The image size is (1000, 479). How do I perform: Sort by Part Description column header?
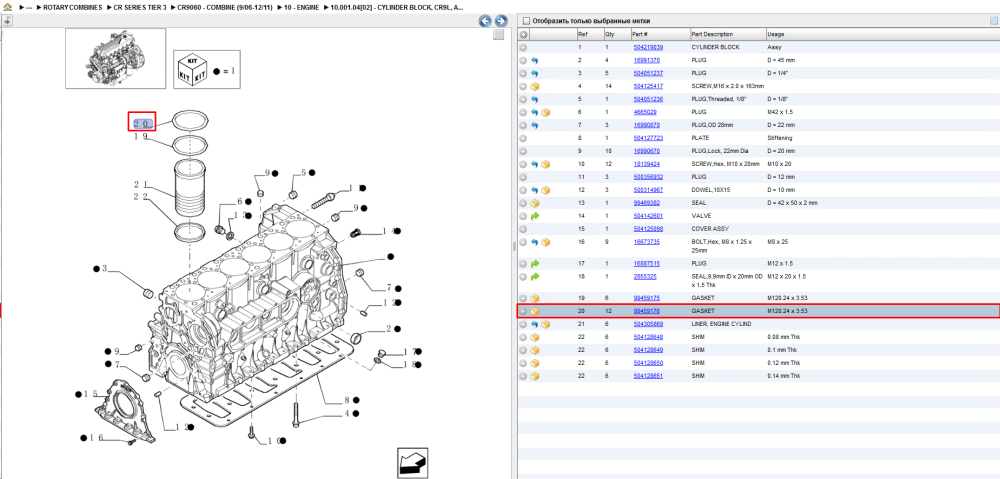point(712,34)
